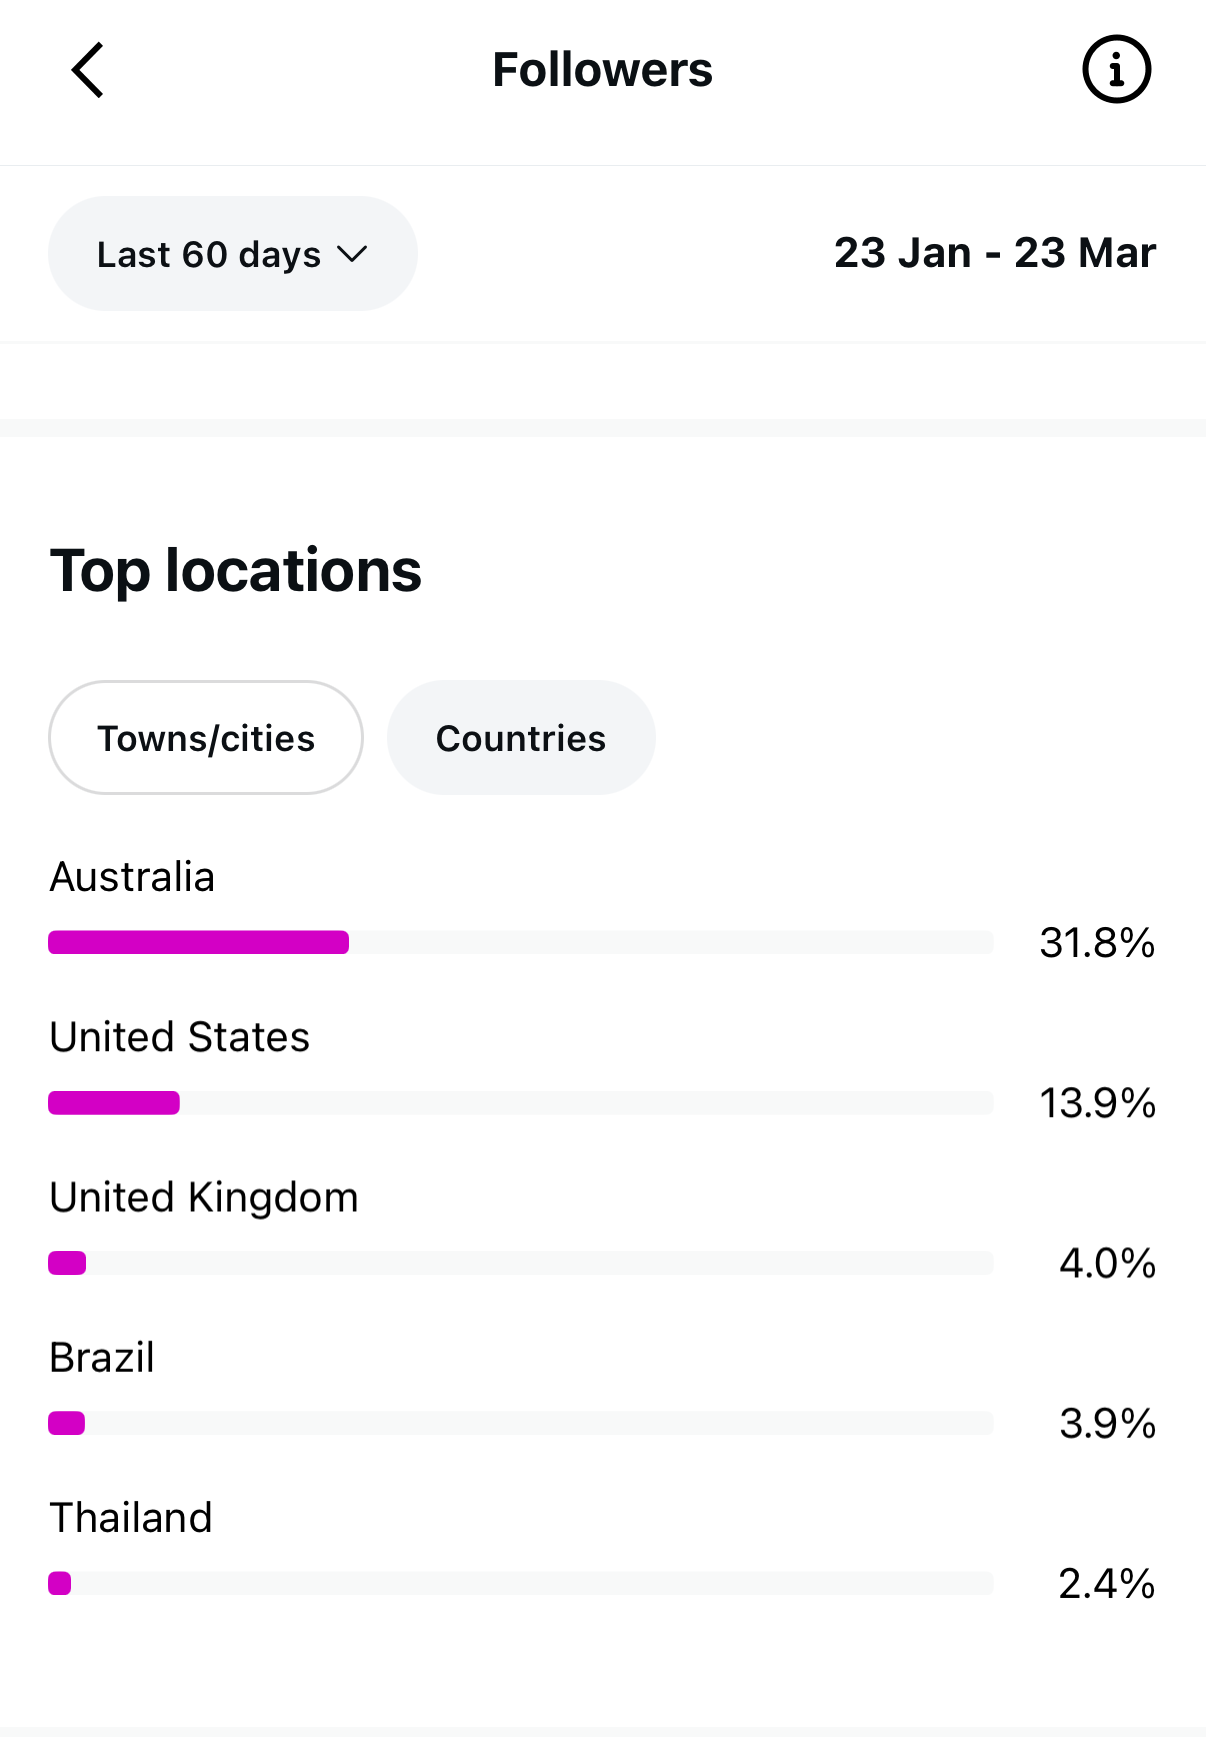Tap the back arrow icon
Screen dimensions: 1206x1737
(x=88, y=70)
